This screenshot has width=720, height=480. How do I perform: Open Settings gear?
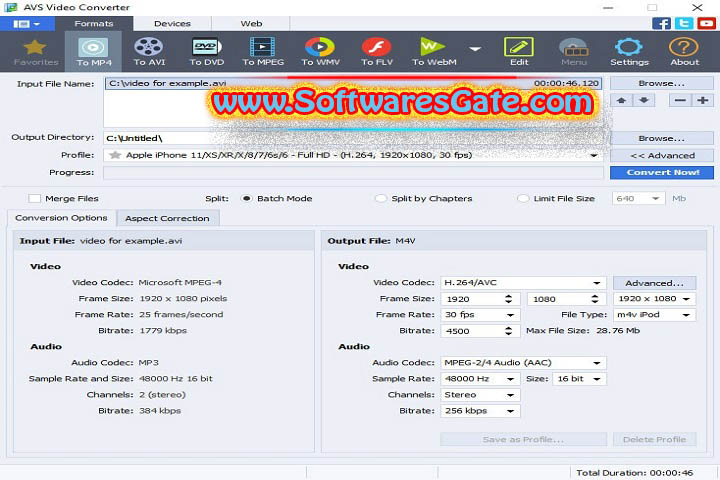click(629, 51)
